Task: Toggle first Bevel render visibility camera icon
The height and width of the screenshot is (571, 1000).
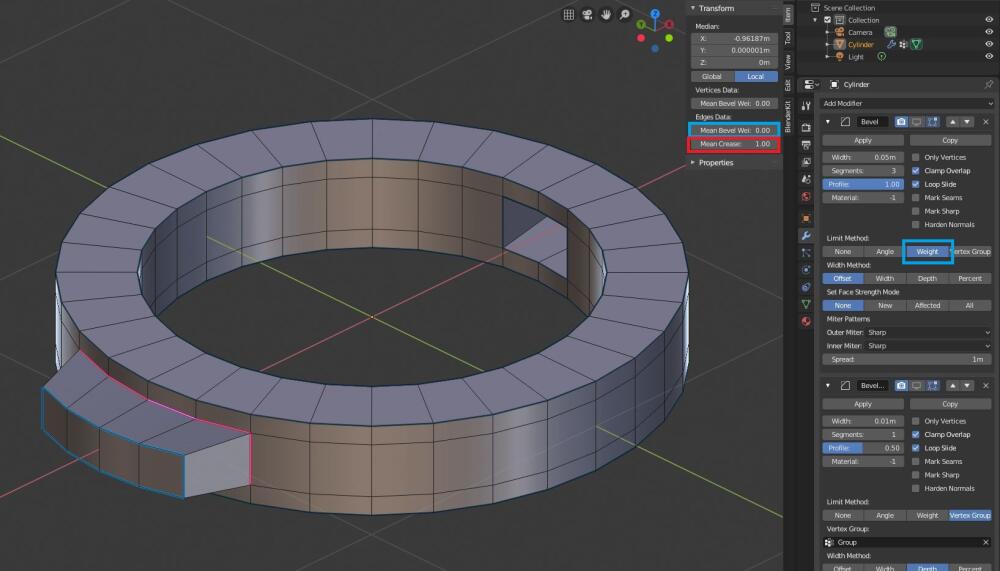Action: pyautogui.click(x=901, y=122)
